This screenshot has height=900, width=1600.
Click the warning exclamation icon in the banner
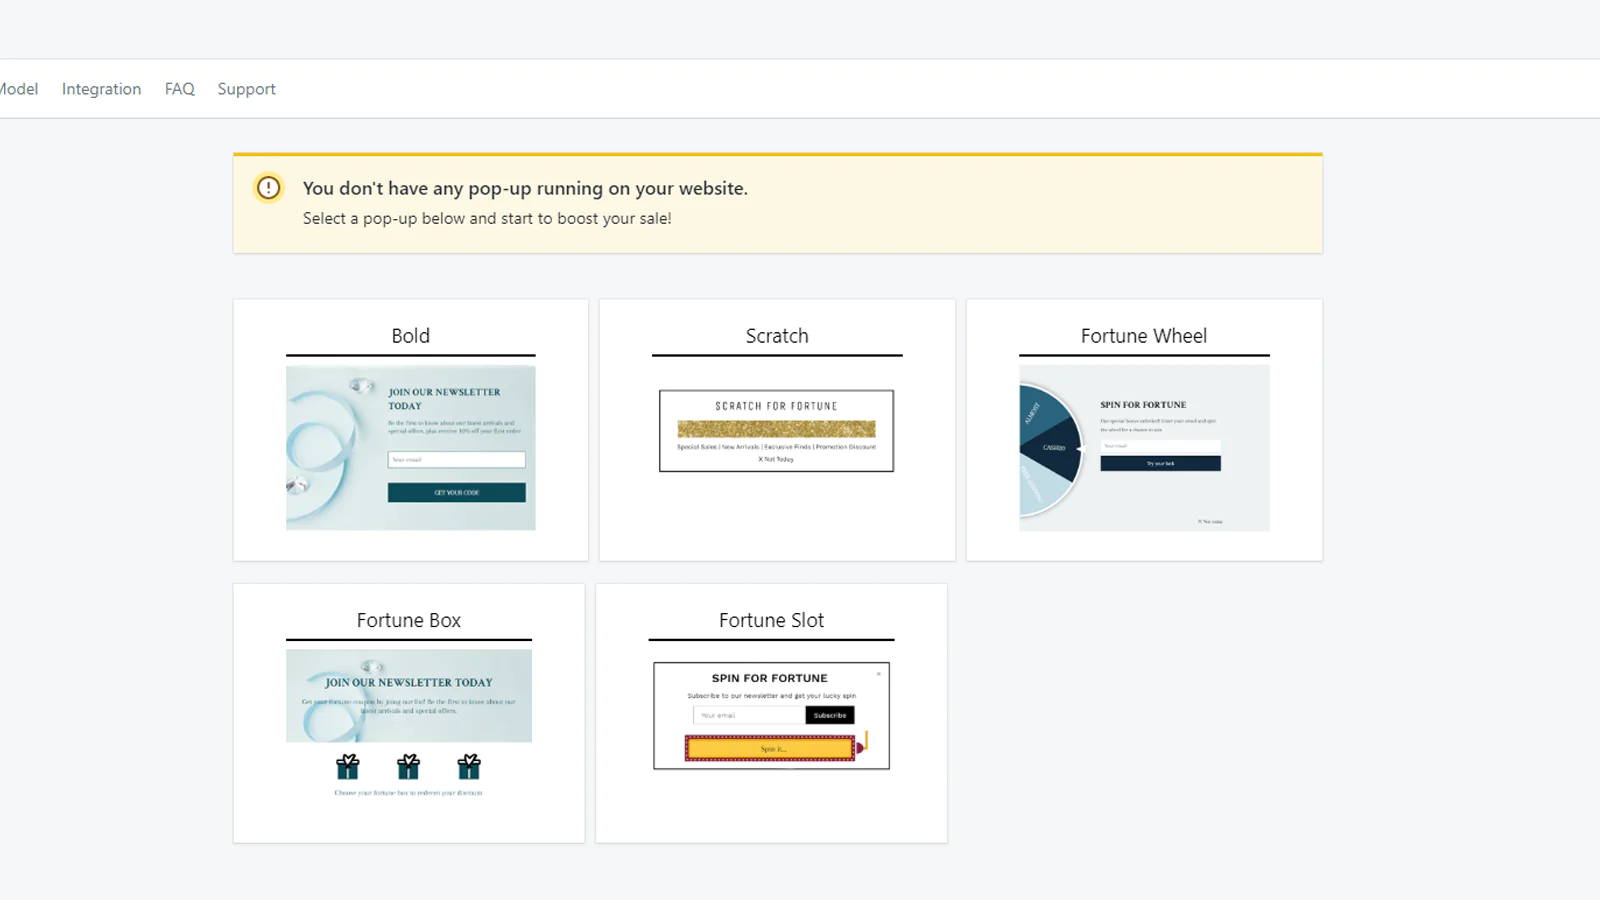(268, 188)
